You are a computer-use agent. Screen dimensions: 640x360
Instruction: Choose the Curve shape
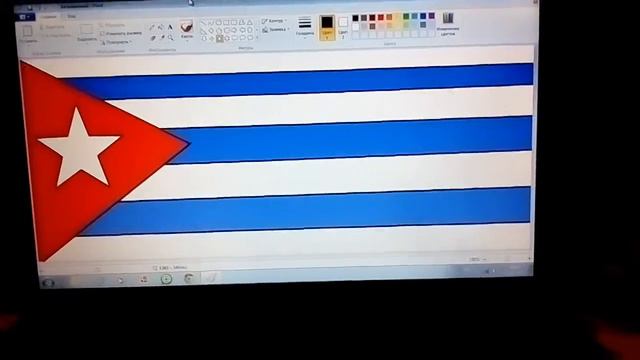click(x=211, y=23)
